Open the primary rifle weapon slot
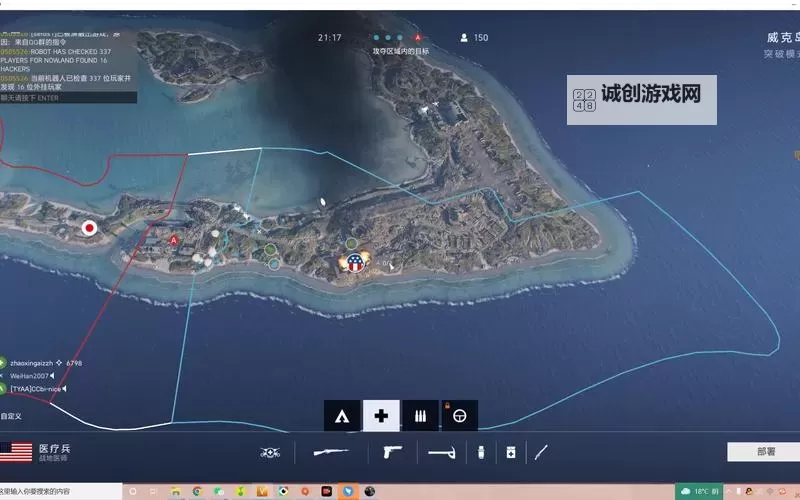800x500 pixels. click(x=331, y=452)
